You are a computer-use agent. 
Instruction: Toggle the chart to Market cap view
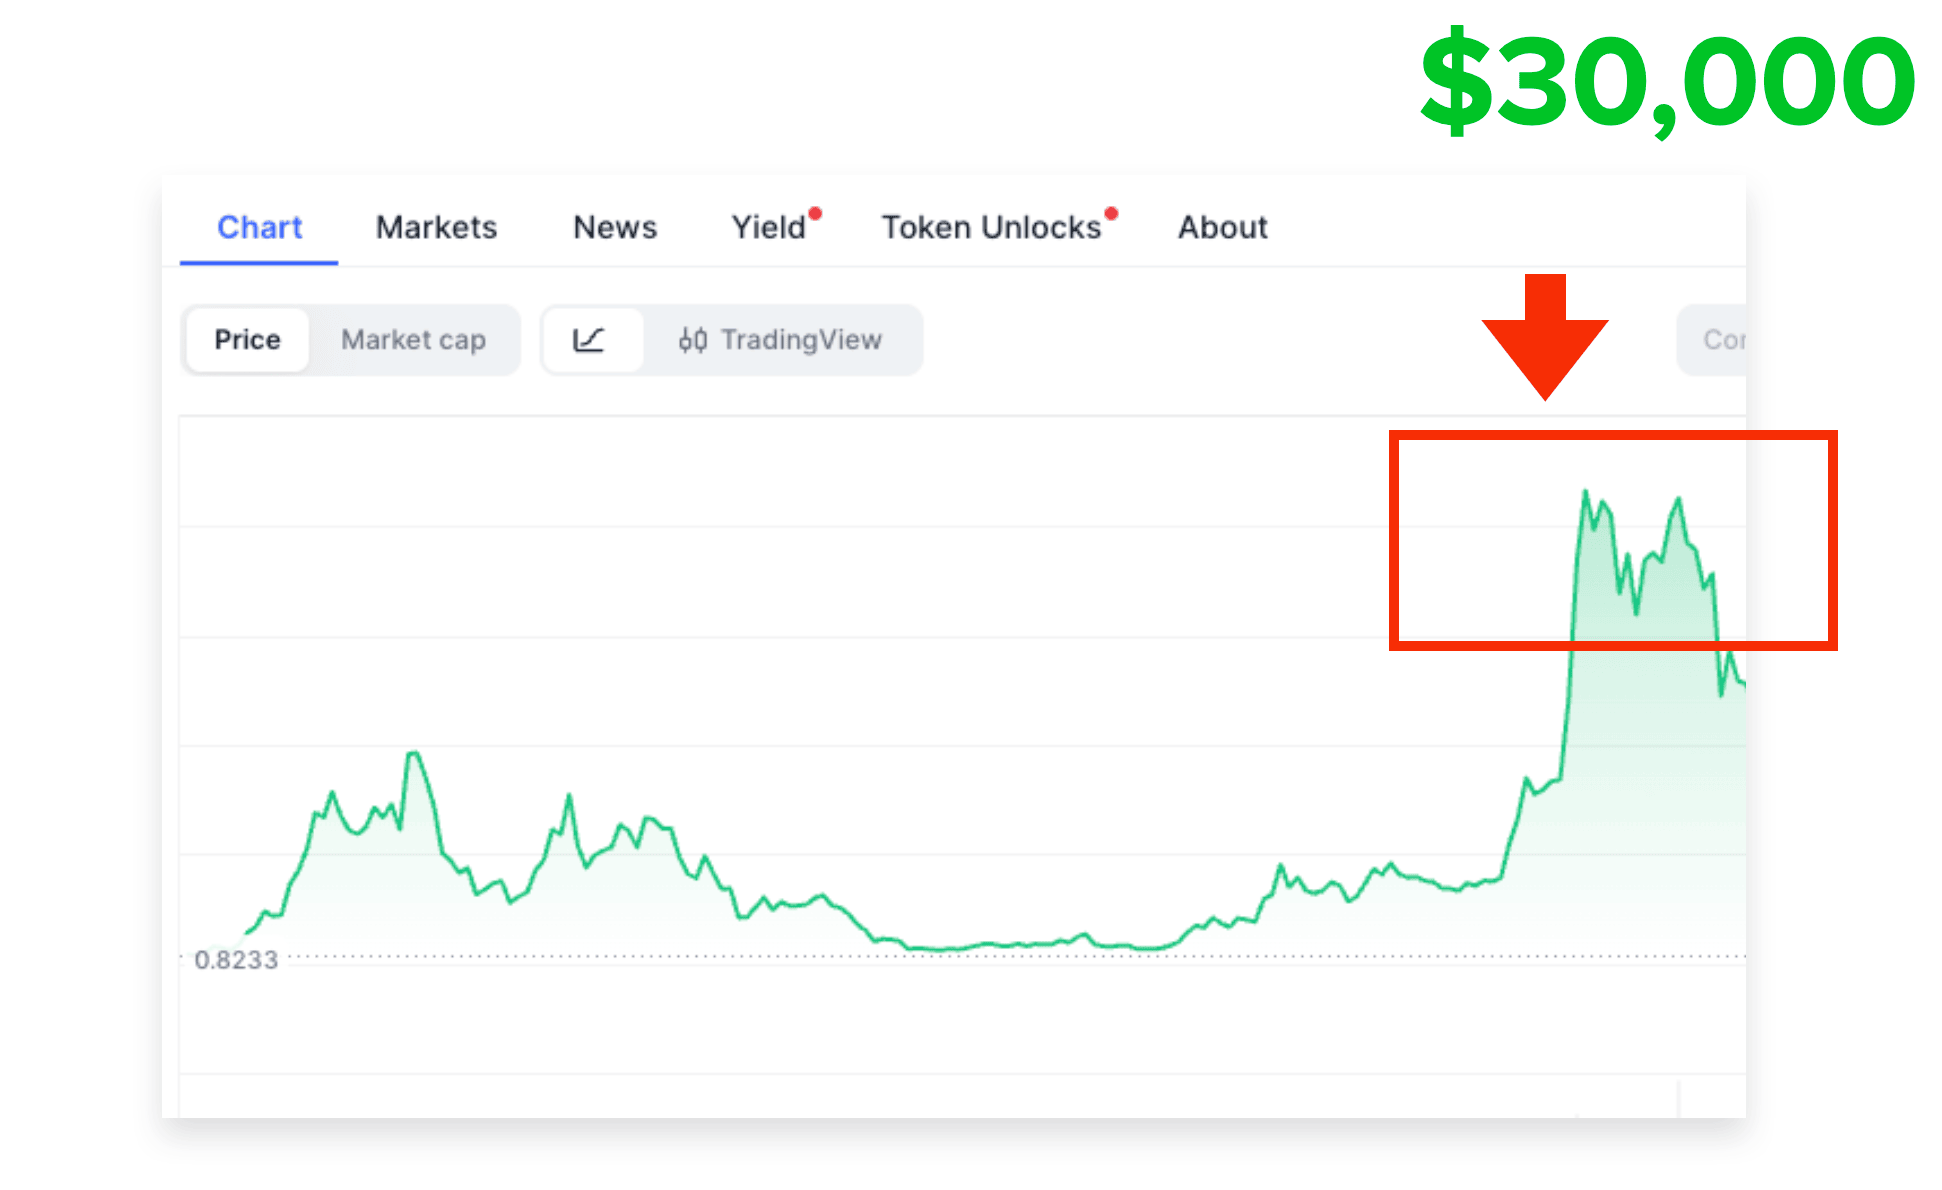[x=413, y=340]
